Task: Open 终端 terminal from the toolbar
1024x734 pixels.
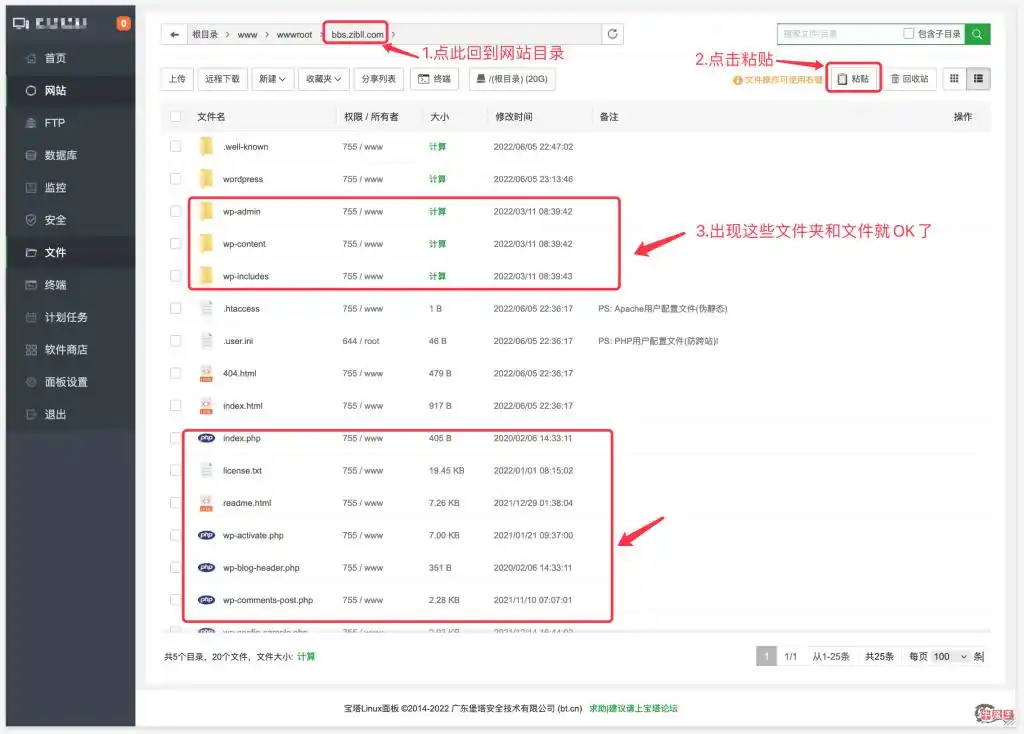Action: coord(435,78)
